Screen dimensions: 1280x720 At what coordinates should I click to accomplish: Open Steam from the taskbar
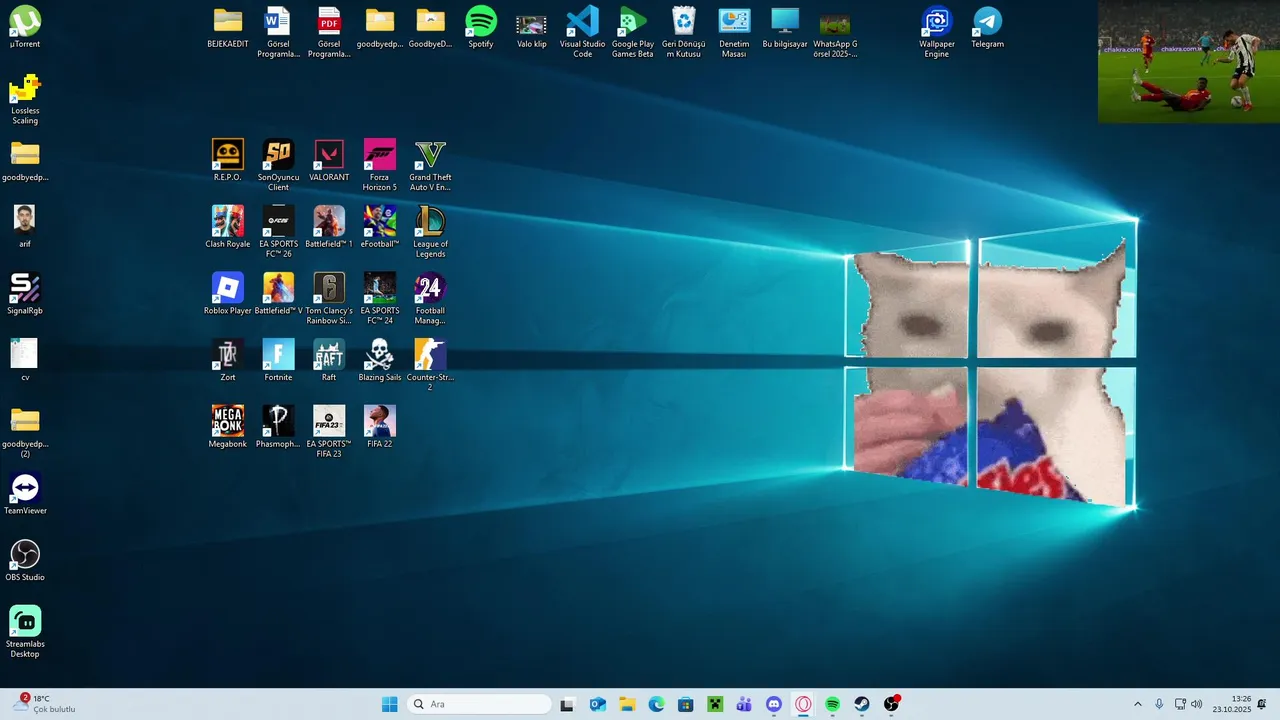coord(861,704)
